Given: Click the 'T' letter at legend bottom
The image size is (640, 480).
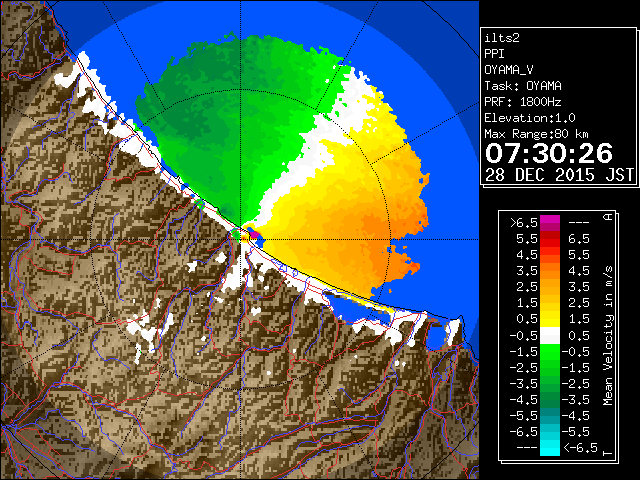Looking at the screenshot, I should [608, 453].
